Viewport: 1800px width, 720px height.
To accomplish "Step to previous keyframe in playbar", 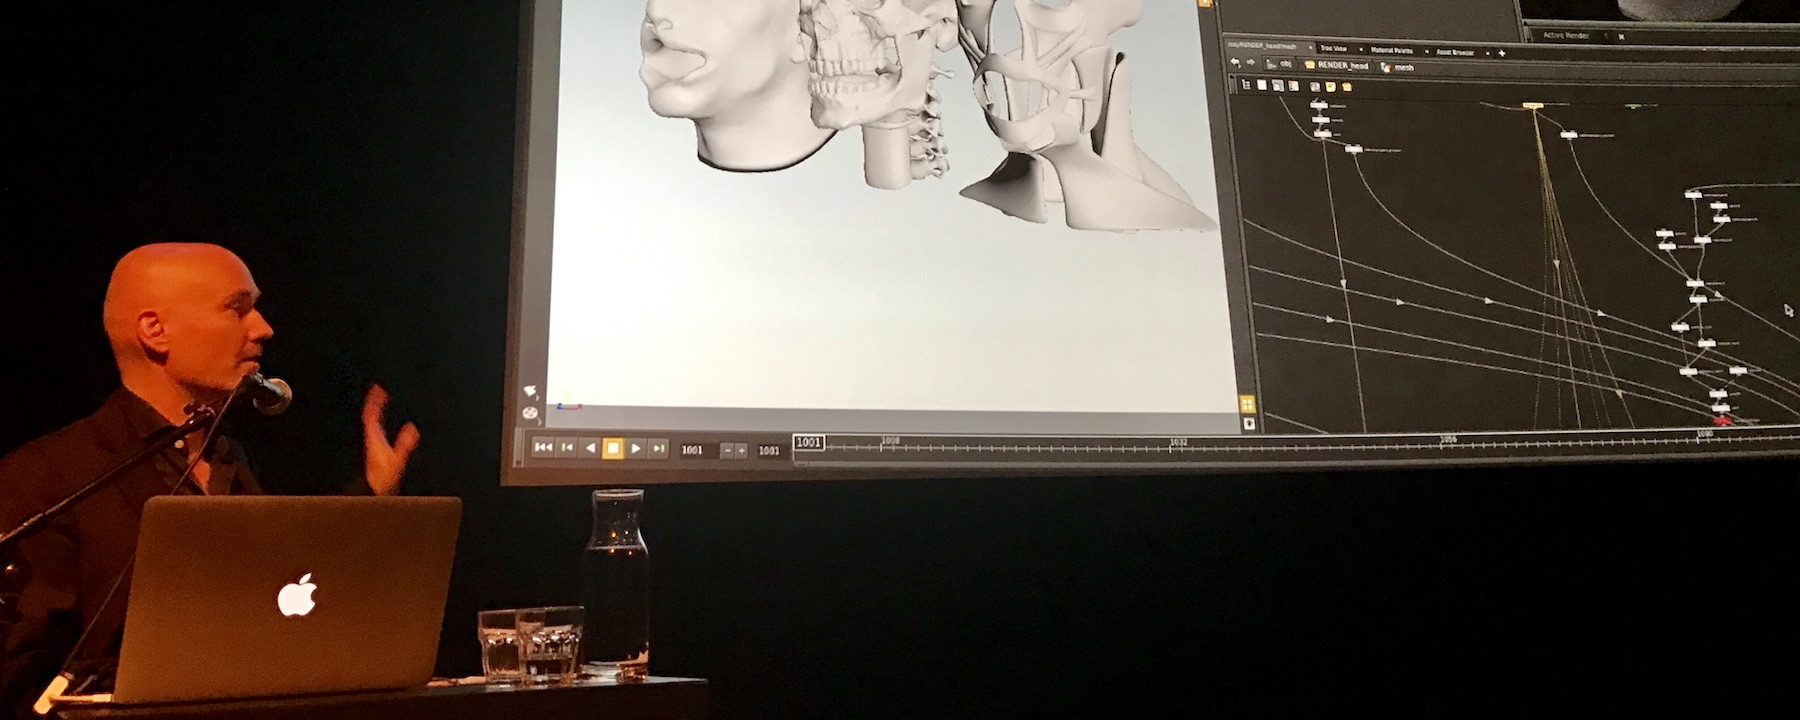I will [x=566, y=448].
